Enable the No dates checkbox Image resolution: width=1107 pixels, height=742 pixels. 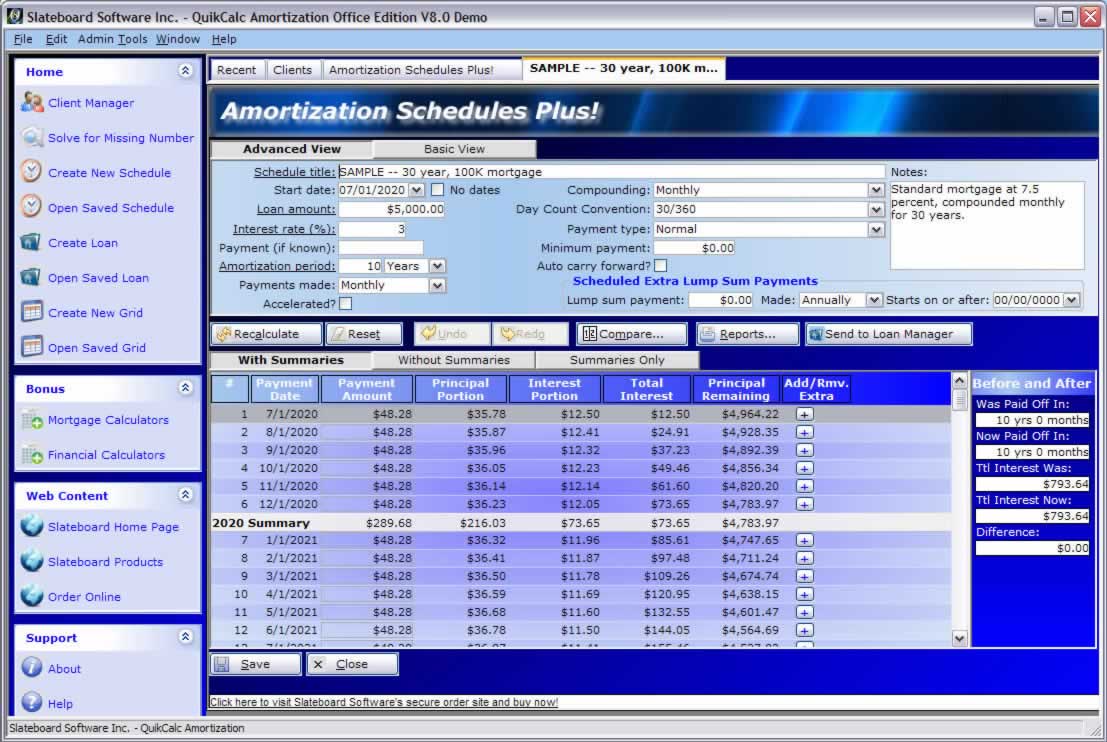(x=437, y=190)
